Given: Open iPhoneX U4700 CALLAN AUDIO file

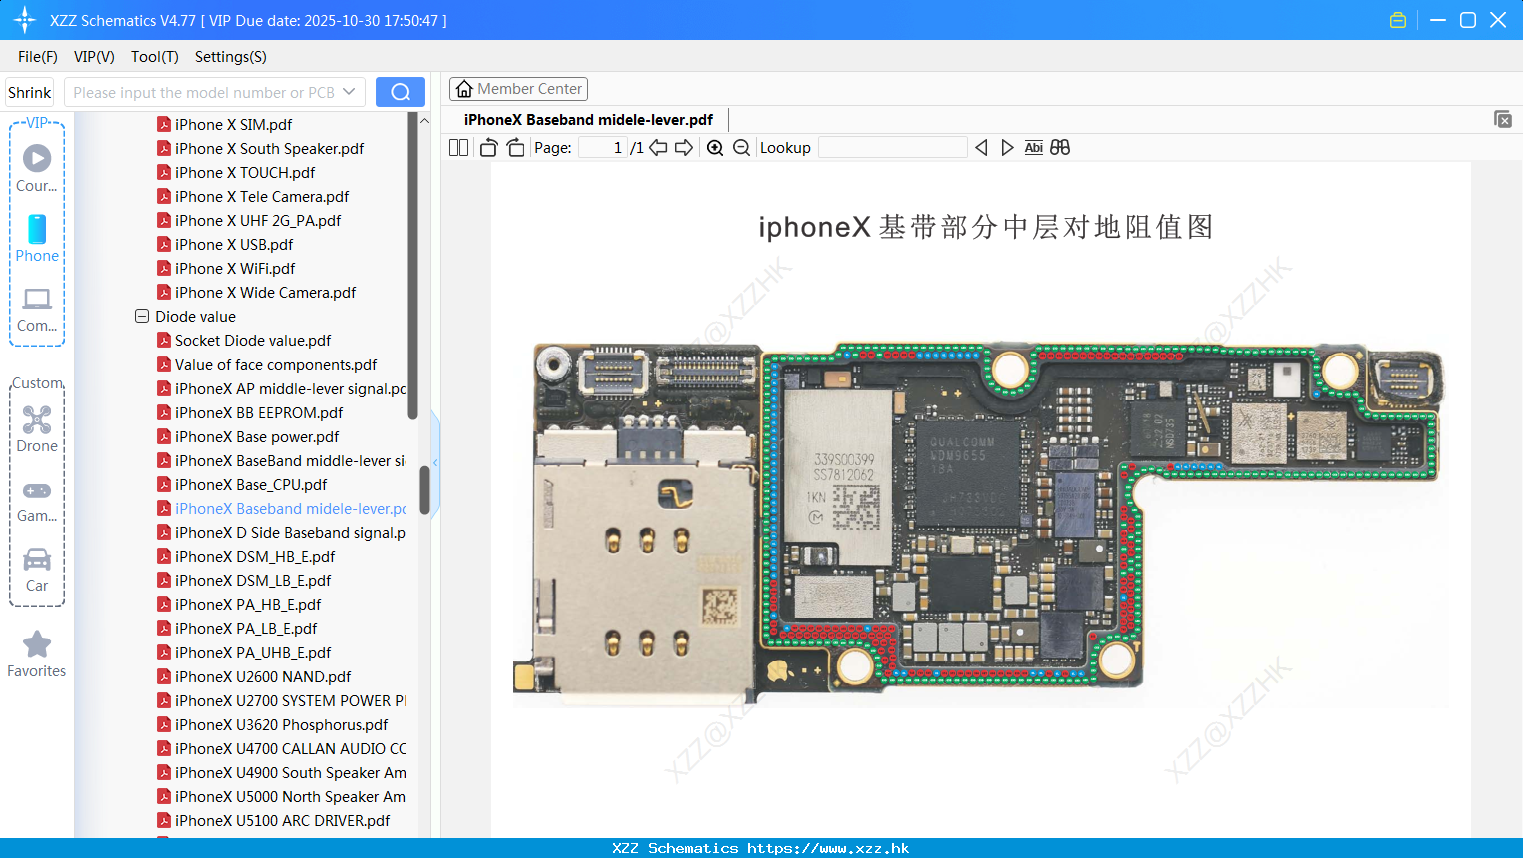Looking at the screenshot, I should pos(281,748).
